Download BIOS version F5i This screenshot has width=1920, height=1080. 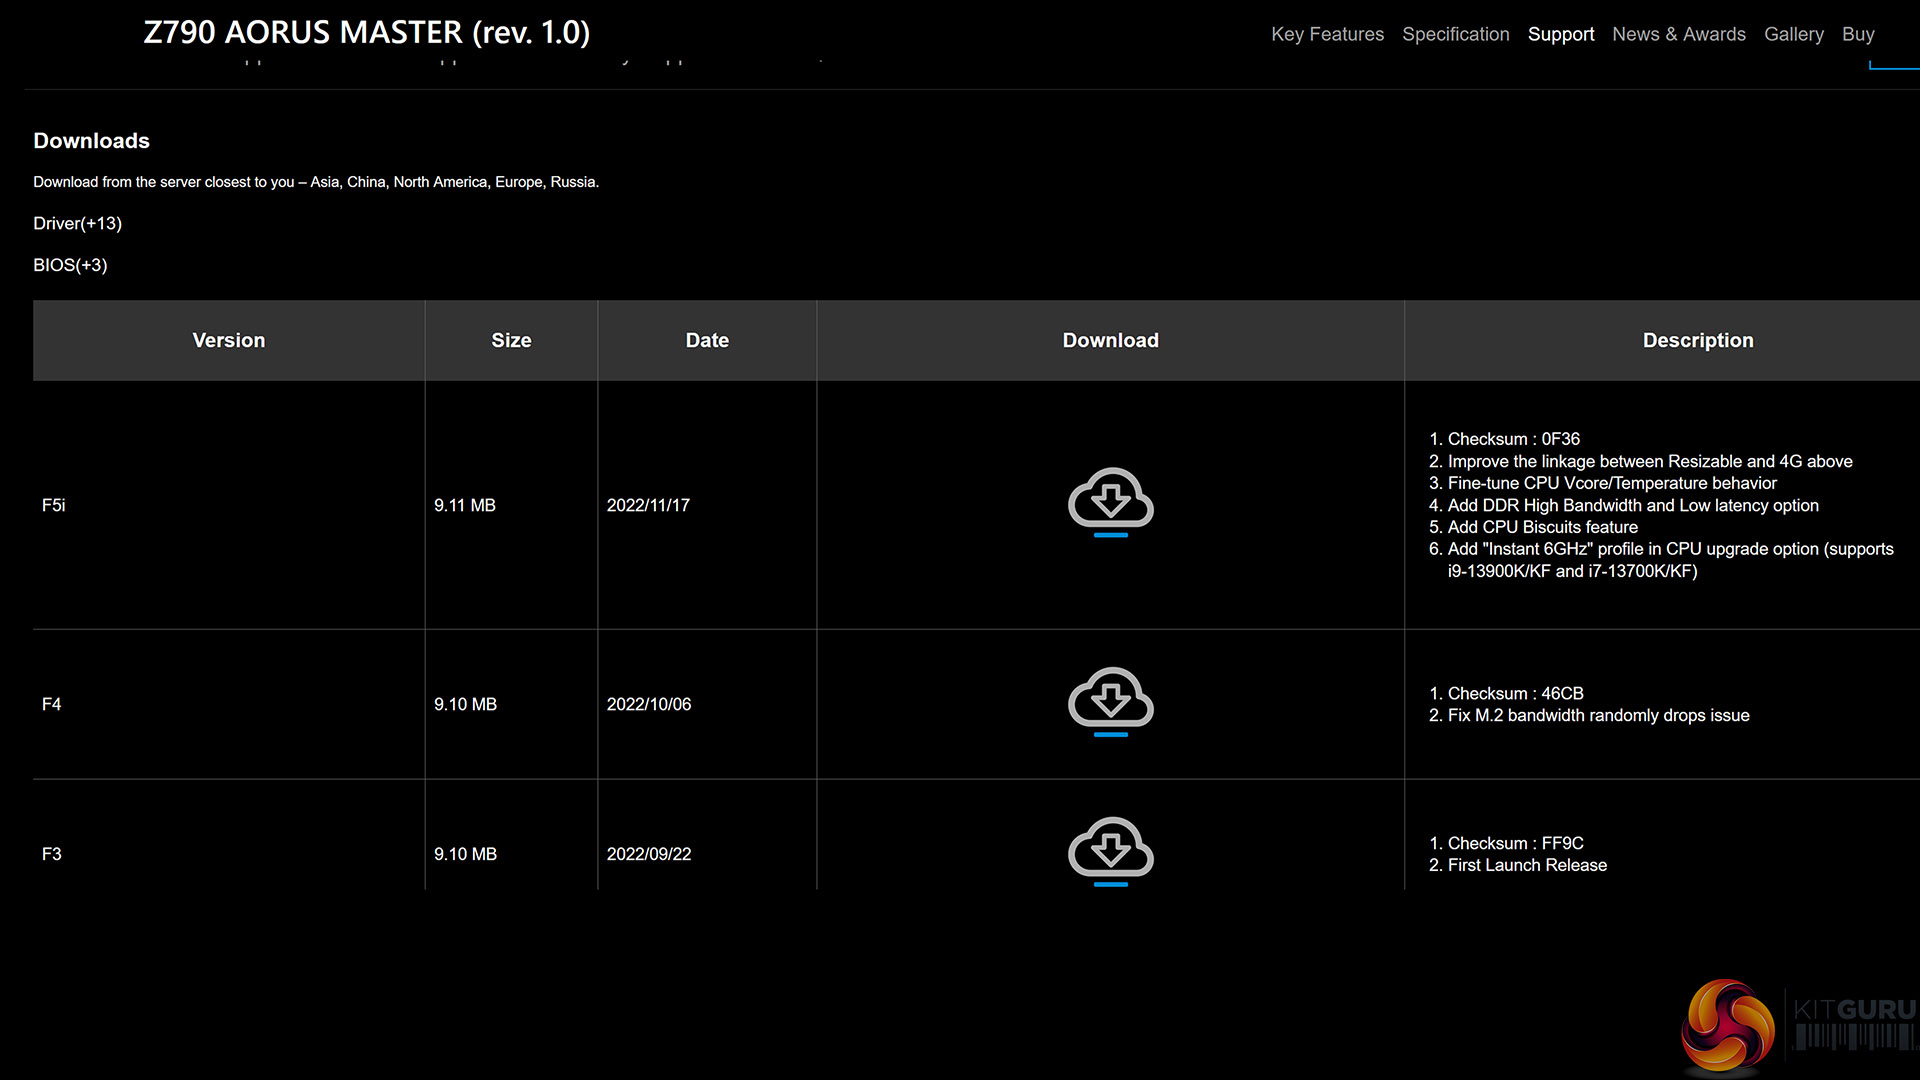click(1110, 501)
